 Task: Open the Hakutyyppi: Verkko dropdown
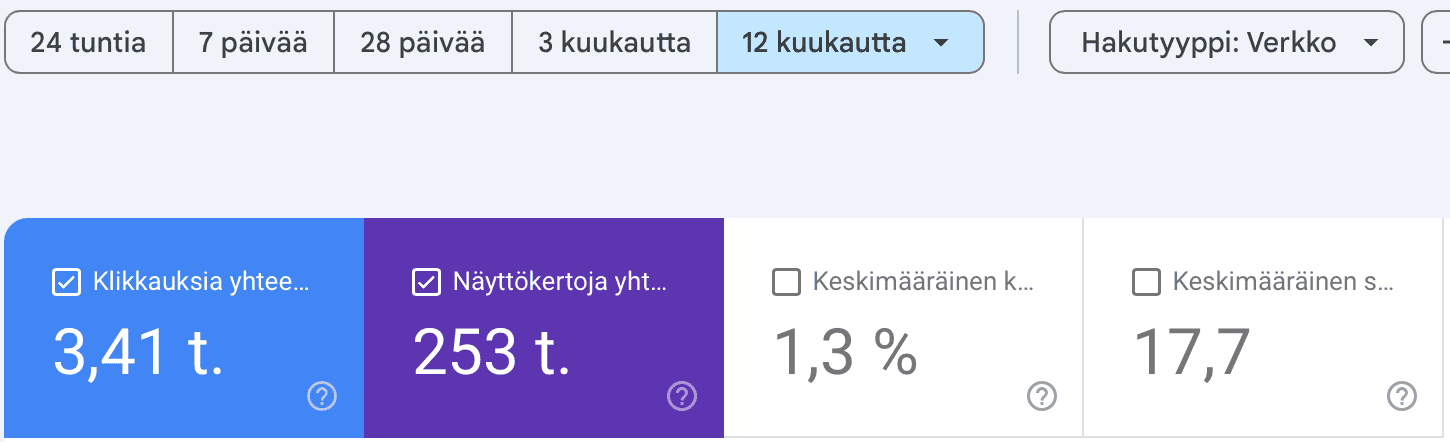(x=1226, y=43)
